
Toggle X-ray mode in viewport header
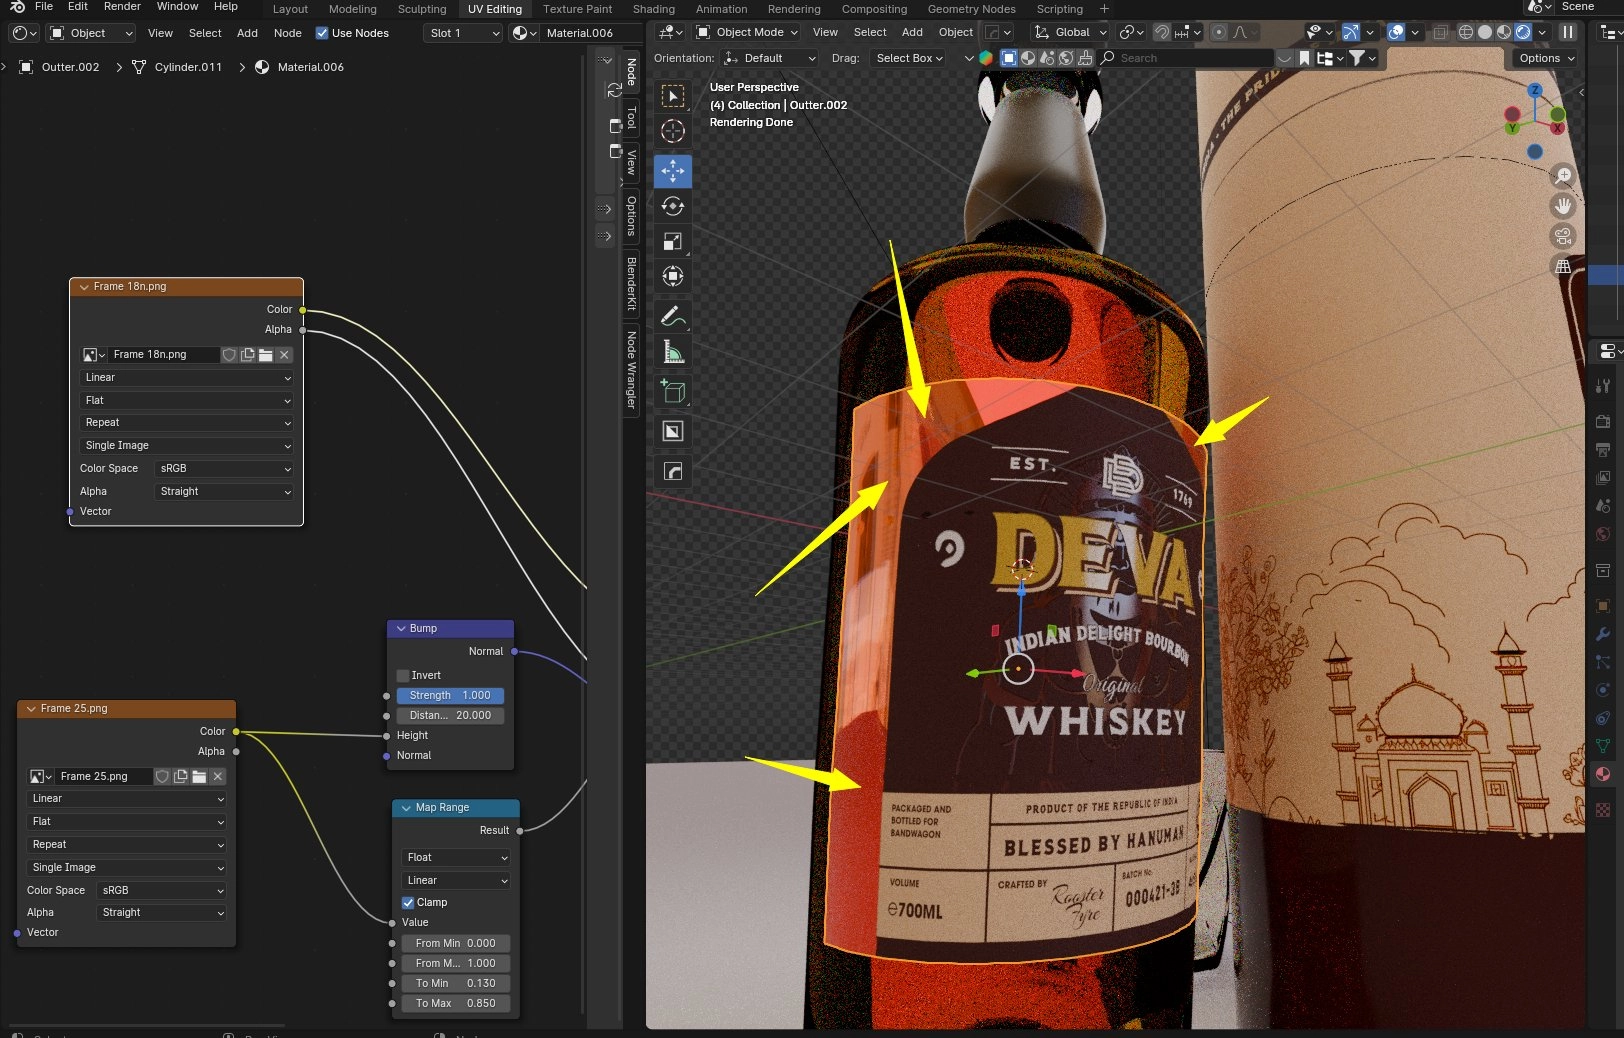1440,32
